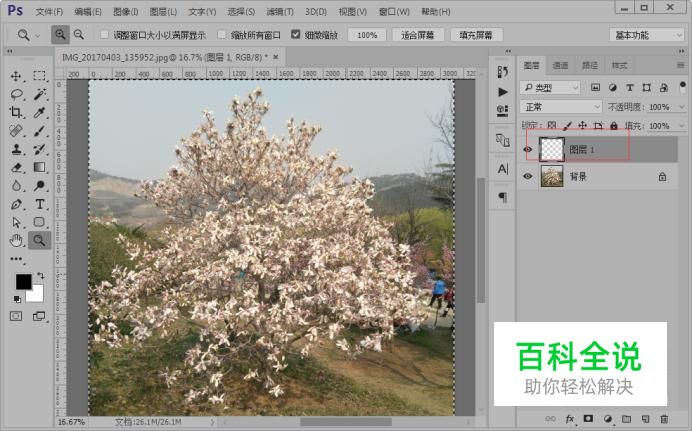Select the Zoom tool in toolbox
Image resolution: width=692 pixels, height=431 pixels.
(39, 240)
